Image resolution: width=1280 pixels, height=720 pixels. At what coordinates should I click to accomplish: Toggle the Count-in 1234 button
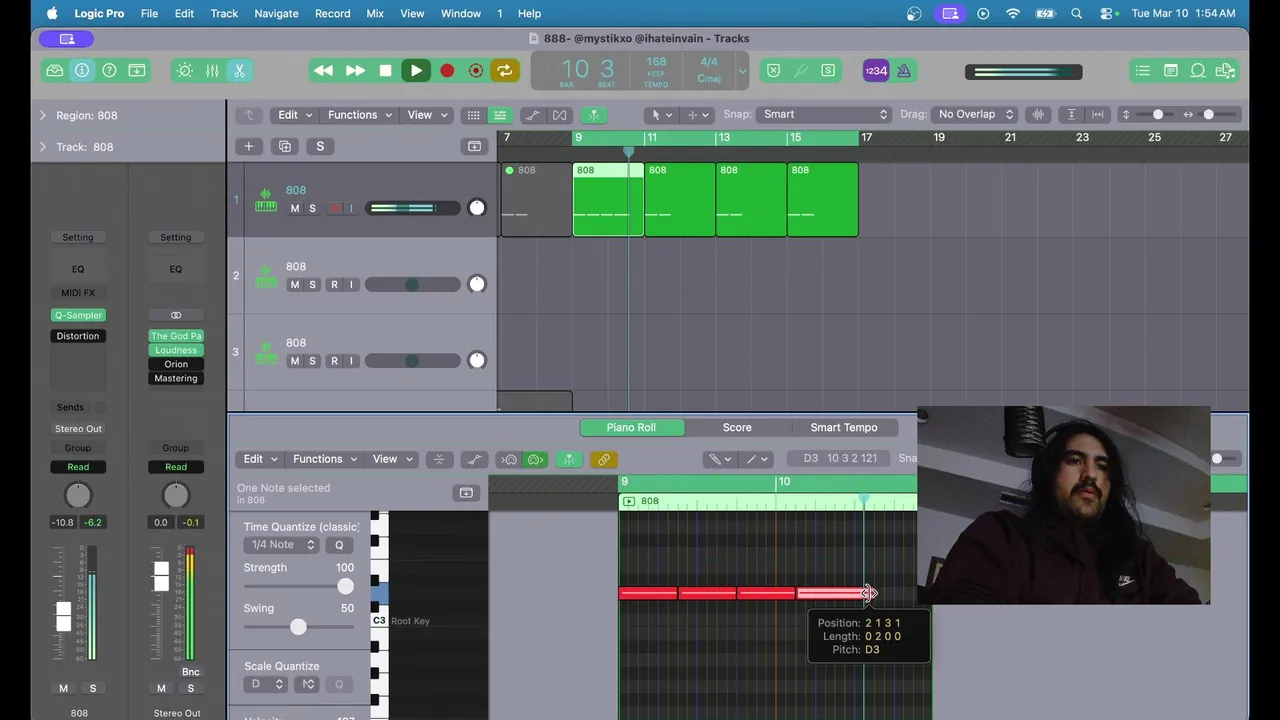876,71
